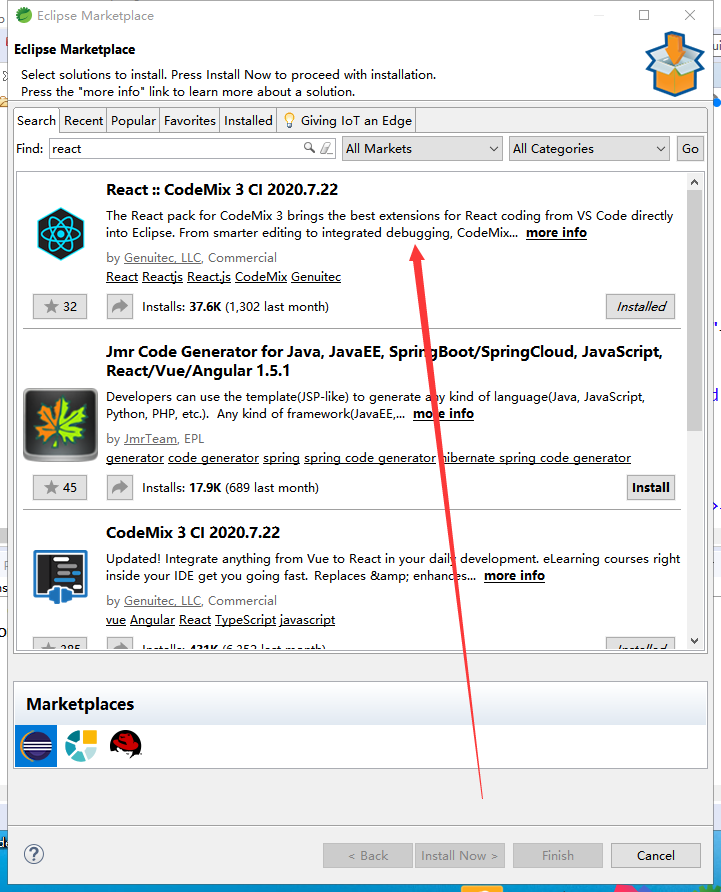Click the results list vertical scrollbar thumb

click(694, 311)
